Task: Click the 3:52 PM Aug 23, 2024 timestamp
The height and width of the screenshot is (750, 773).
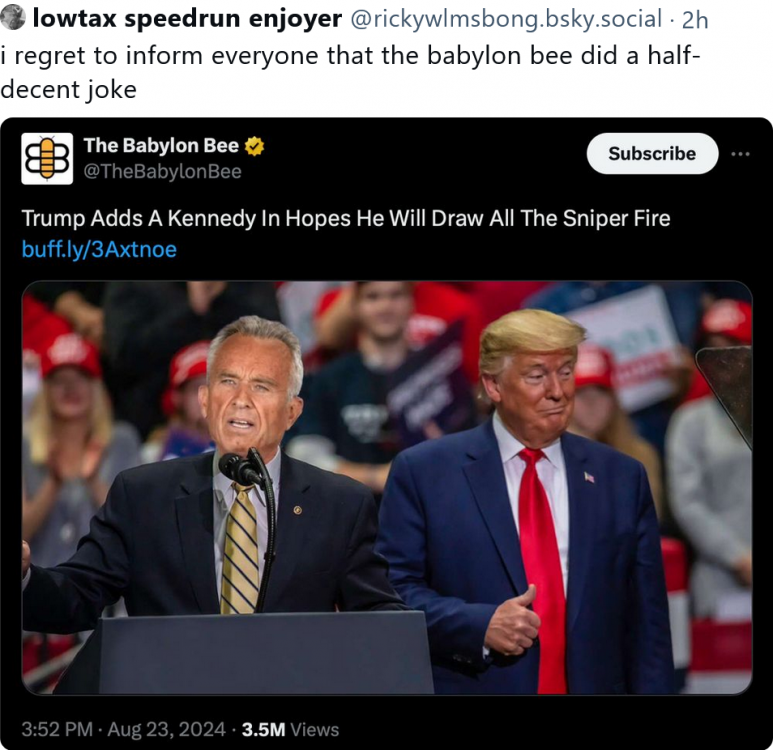Action: click(x=124, y=729)
